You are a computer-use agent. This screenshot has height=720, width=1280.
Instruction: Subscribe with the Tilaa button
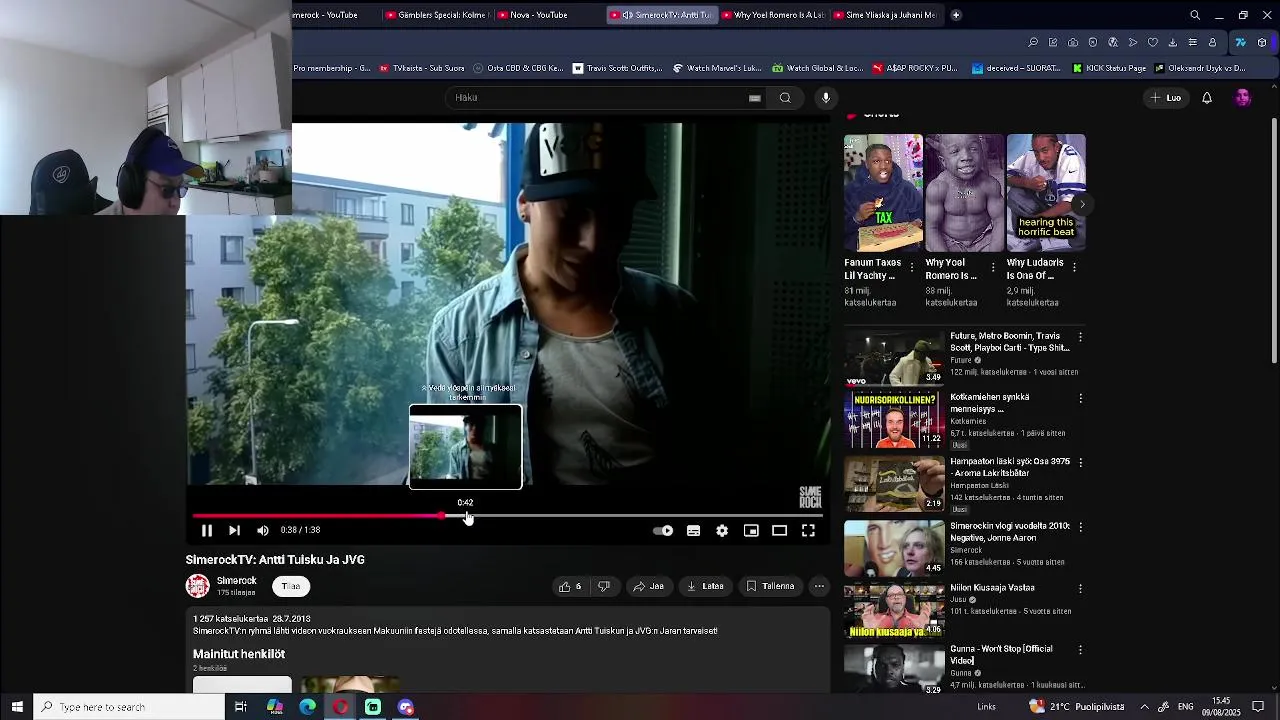tap(291, 586)
